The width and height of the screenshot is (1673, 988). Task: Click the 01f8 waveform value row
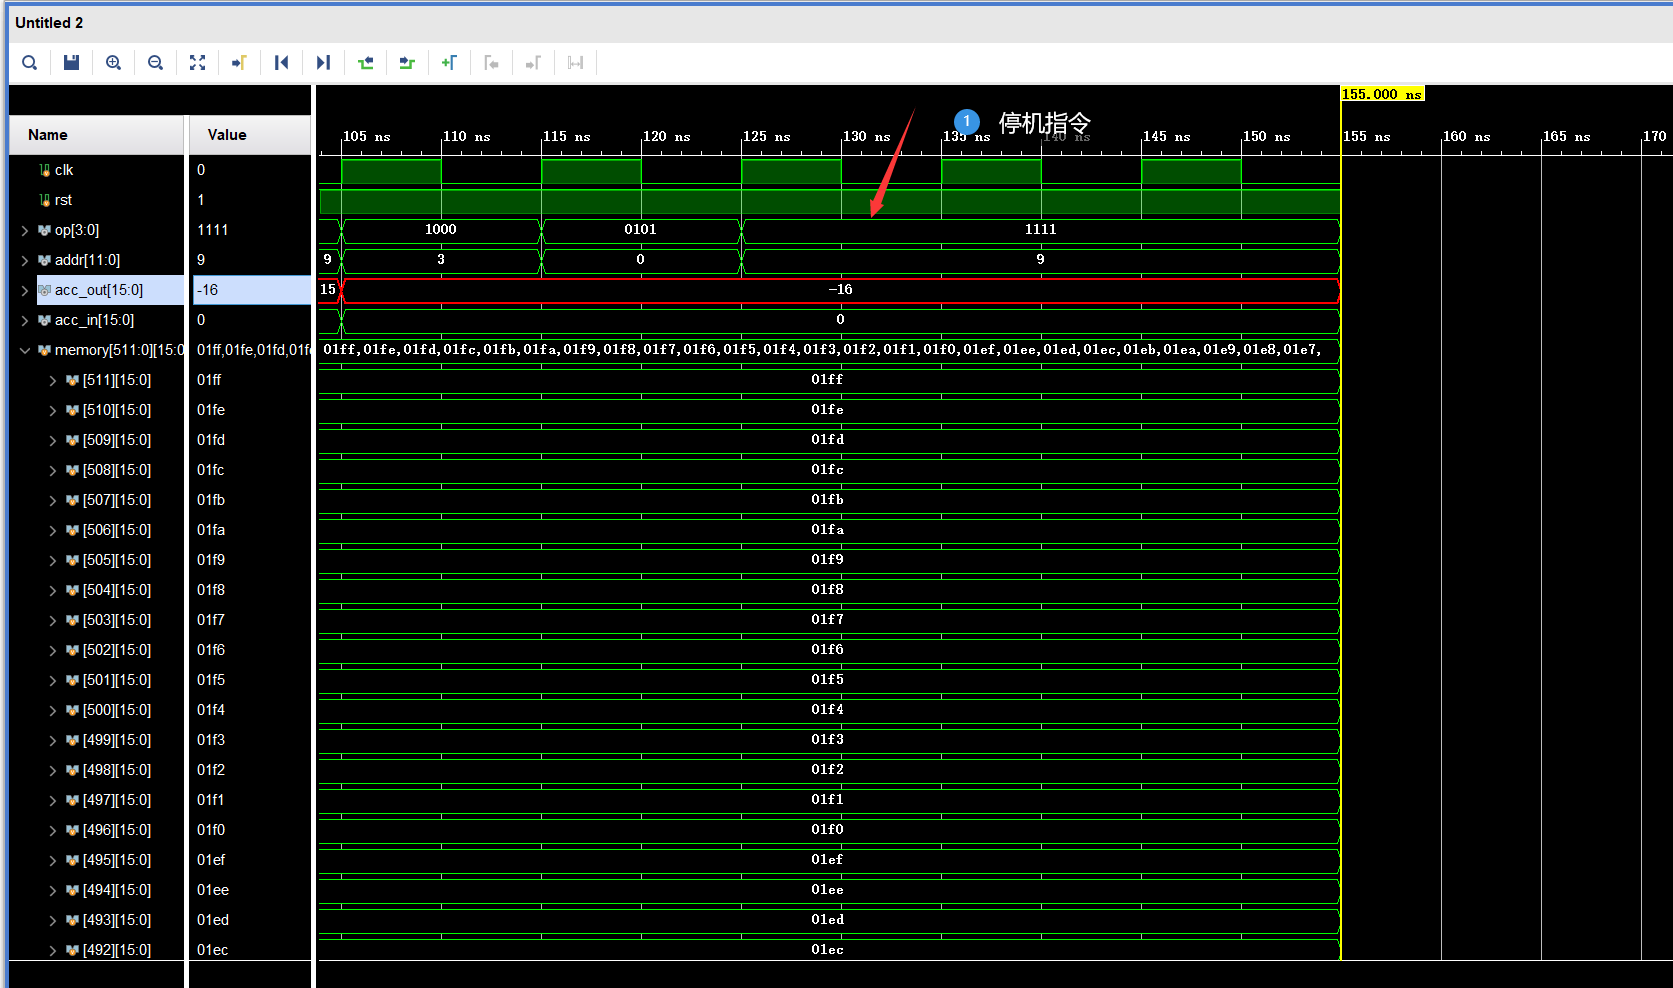tap(828, 590)
